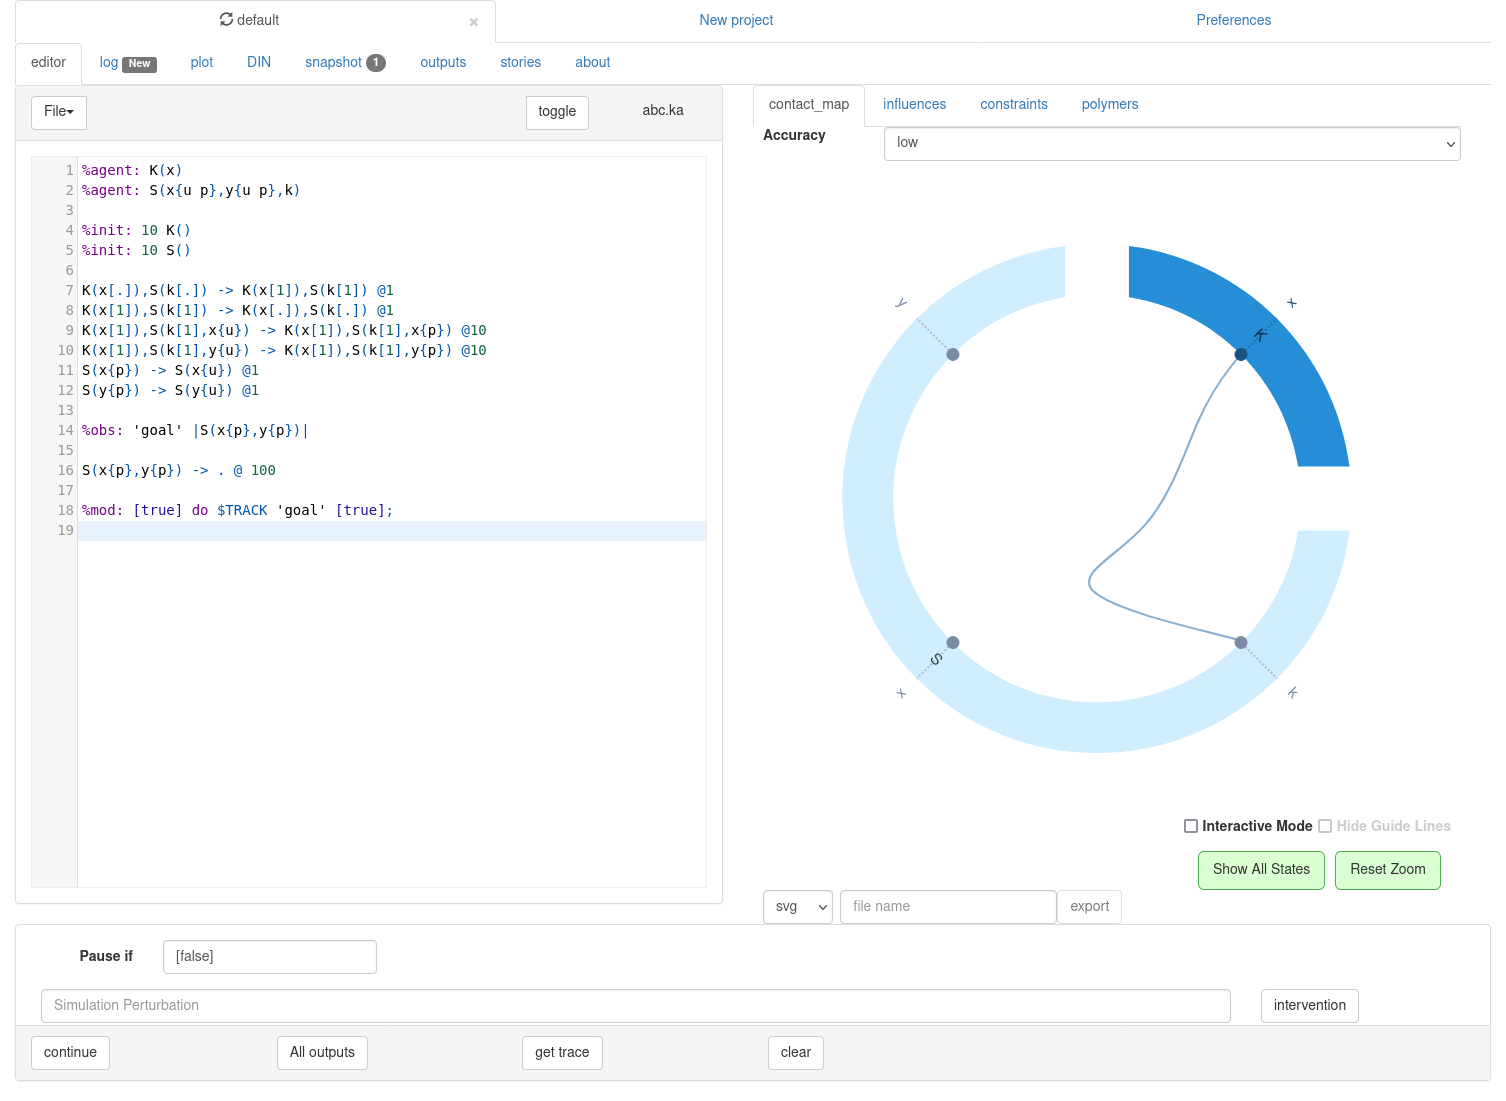Click the export button
Screen dimensions: 1506x1101
1089,907
